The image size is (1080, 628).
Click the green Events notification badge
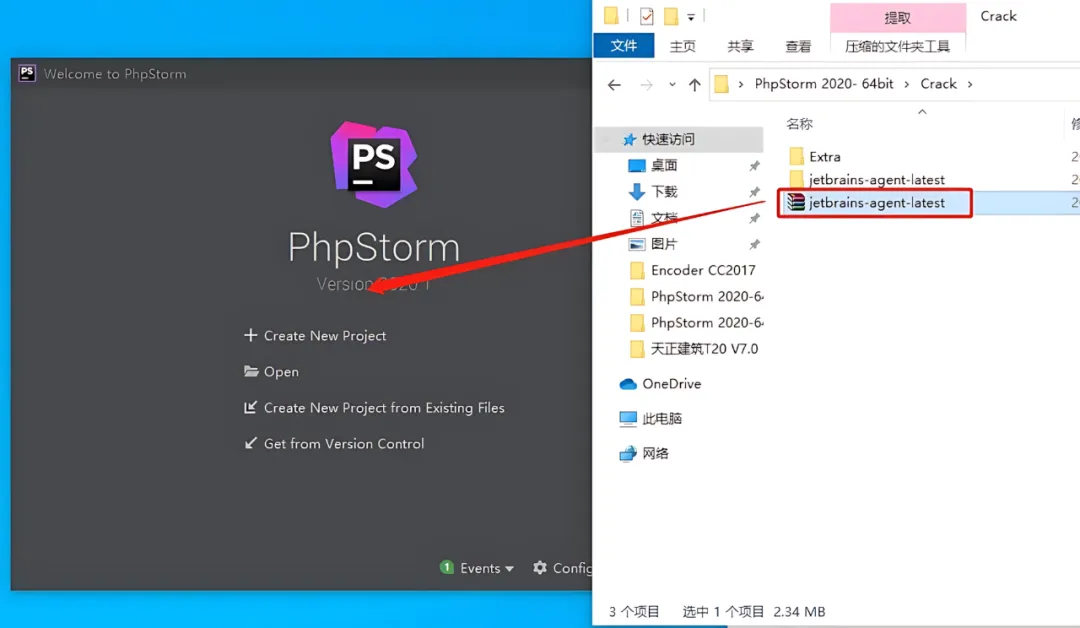click(x=446, y=567)
